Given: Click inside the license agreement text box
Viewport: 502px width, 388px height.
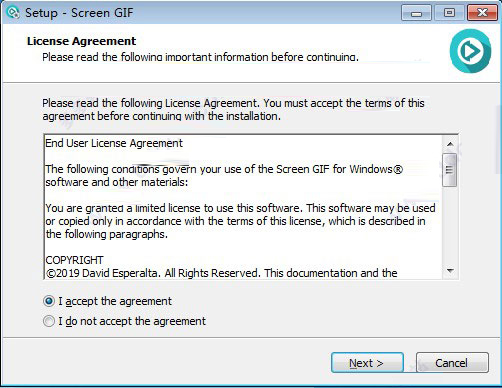Looking at the screenshot, I should 243,207.
